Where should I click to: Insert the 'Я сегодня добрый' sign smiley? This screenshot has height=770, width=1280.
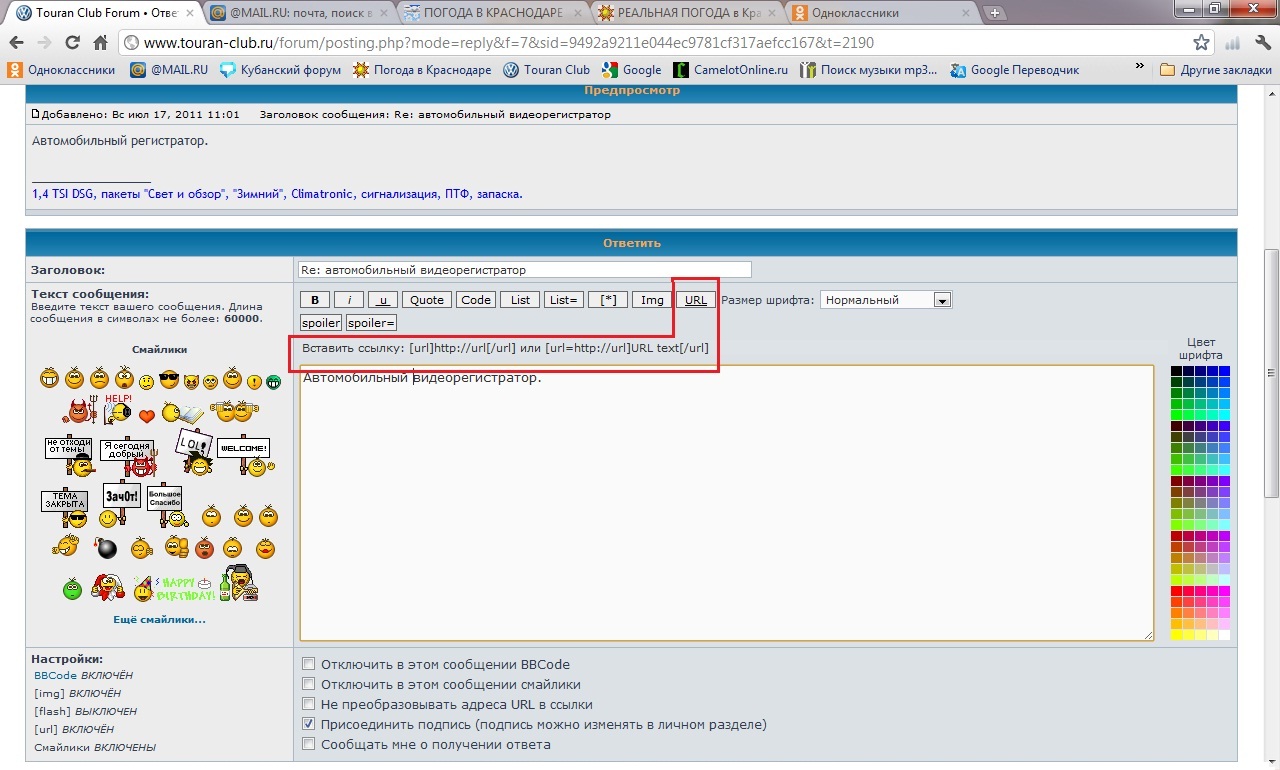pyautogui.click(x=129, y=457)
